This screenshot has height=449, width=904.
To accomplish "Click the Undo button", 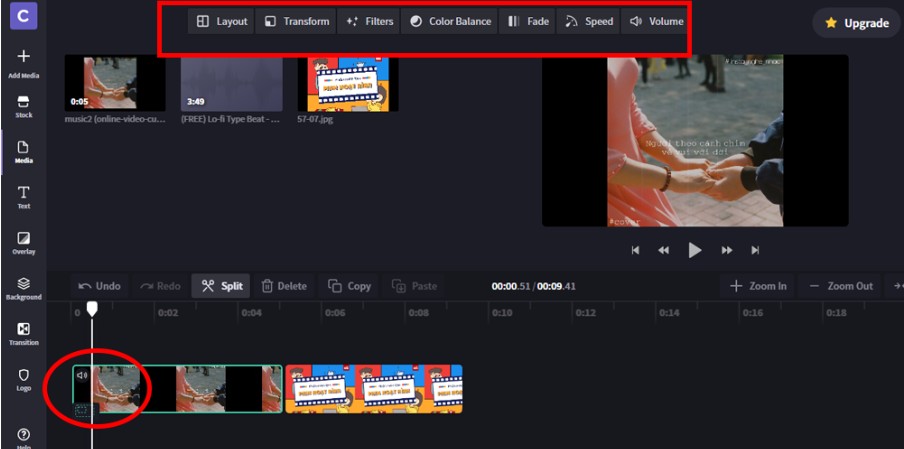I will coord(100,286).
